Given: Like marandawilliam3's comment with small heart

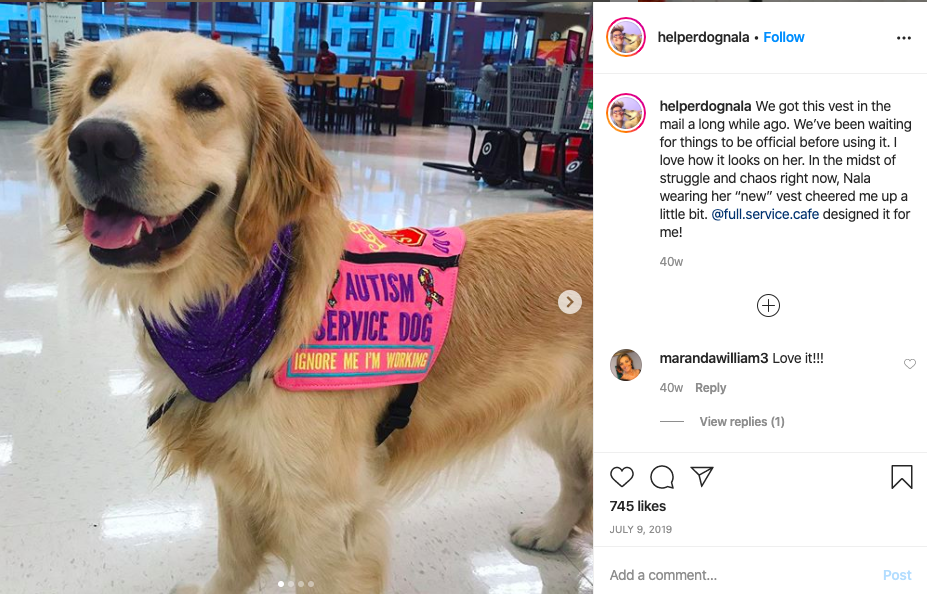Looking at the screenshot, I should (x=910, y=364).
